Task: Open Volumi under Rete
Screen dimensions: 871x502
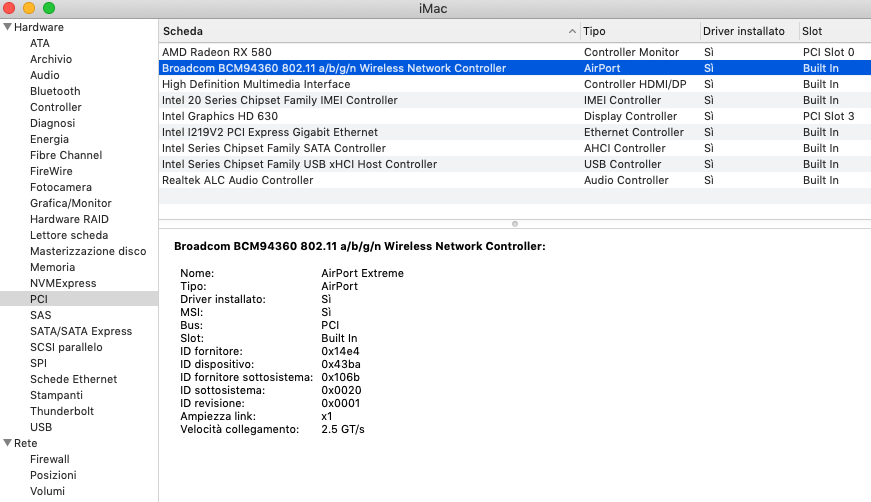Action: pyautogui.click(x=47, y=491)
